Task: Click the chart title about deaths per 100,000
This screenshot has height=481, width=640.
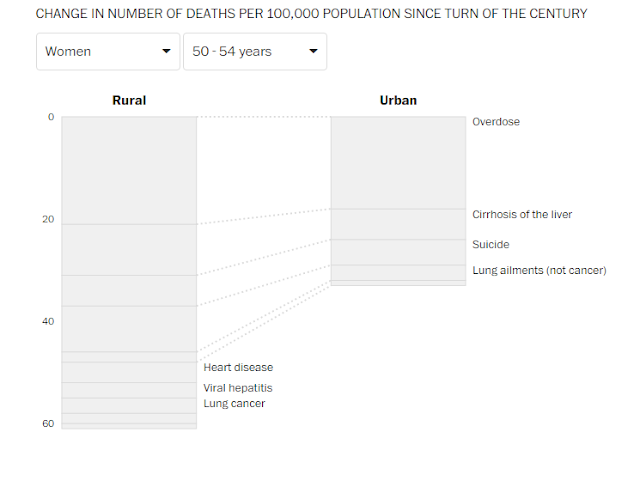Action: pos(311,14)
